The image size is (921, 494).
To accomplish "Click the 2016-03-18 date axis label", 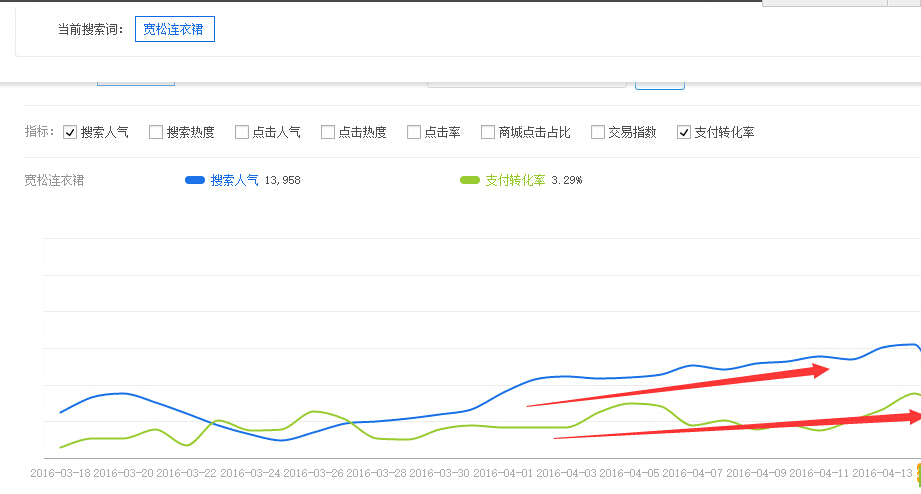I will pyautogui.click(x=61, y=472).
